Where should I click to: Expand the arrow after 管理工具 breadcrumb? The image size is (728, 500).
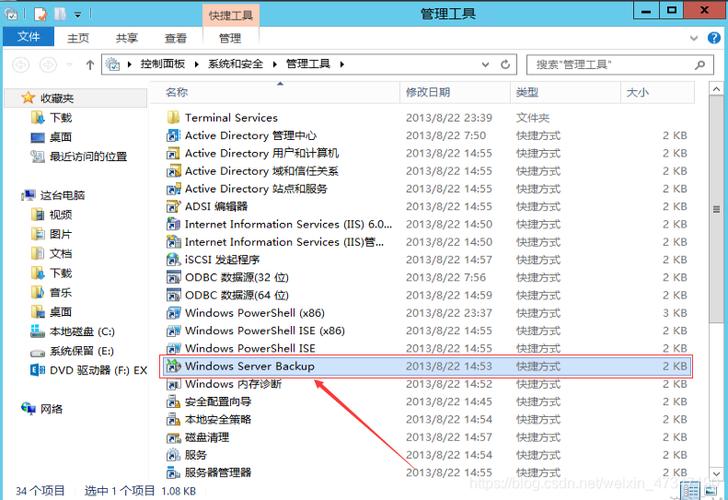click(x=342, y=64)
